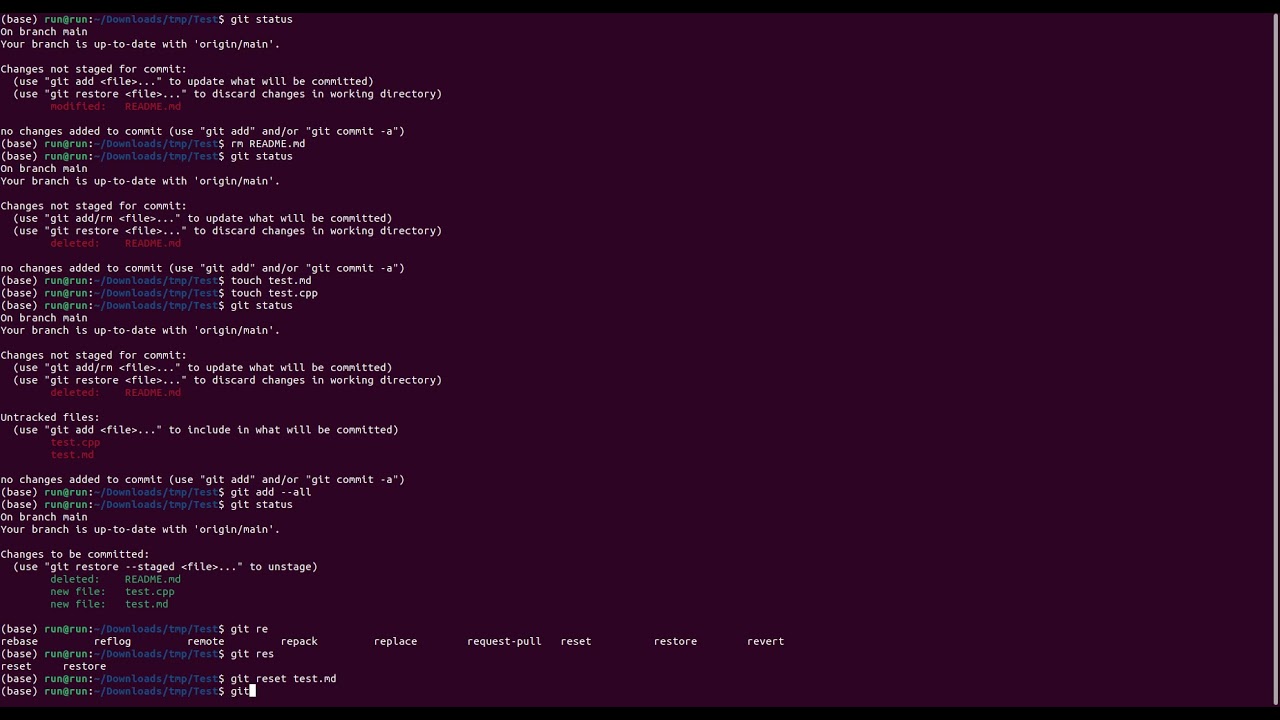Image resolution: width=1280 pixels, height=720 pixels.
Task: Select the 'reflog' completion suggestion
Action: click(x=112, y=641)
